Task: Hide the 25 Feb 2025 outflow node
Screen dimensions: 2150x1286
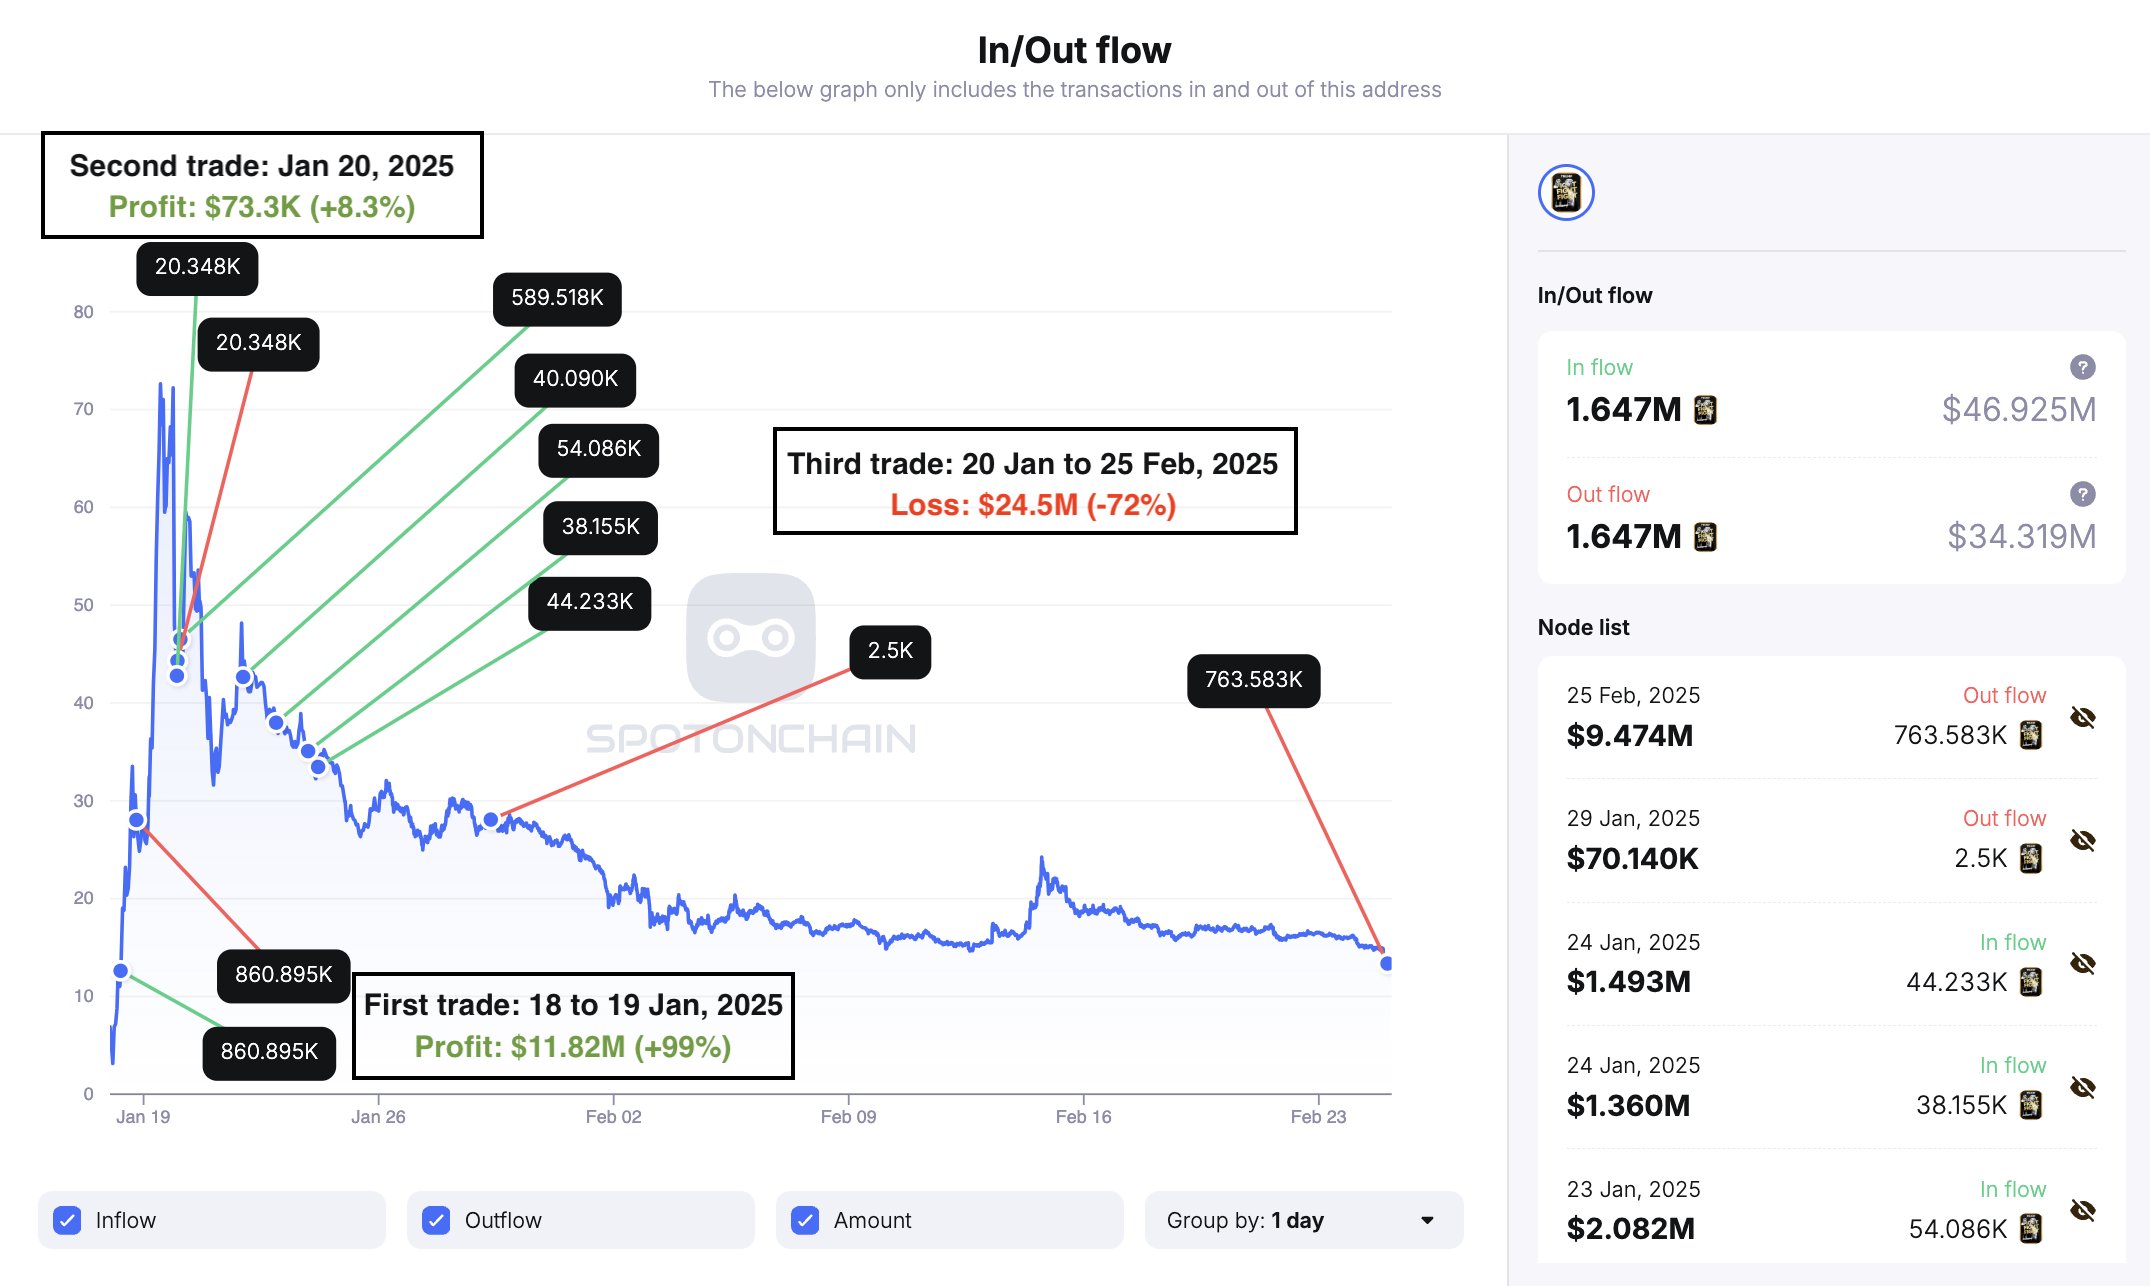Action: pos(2082,717)
